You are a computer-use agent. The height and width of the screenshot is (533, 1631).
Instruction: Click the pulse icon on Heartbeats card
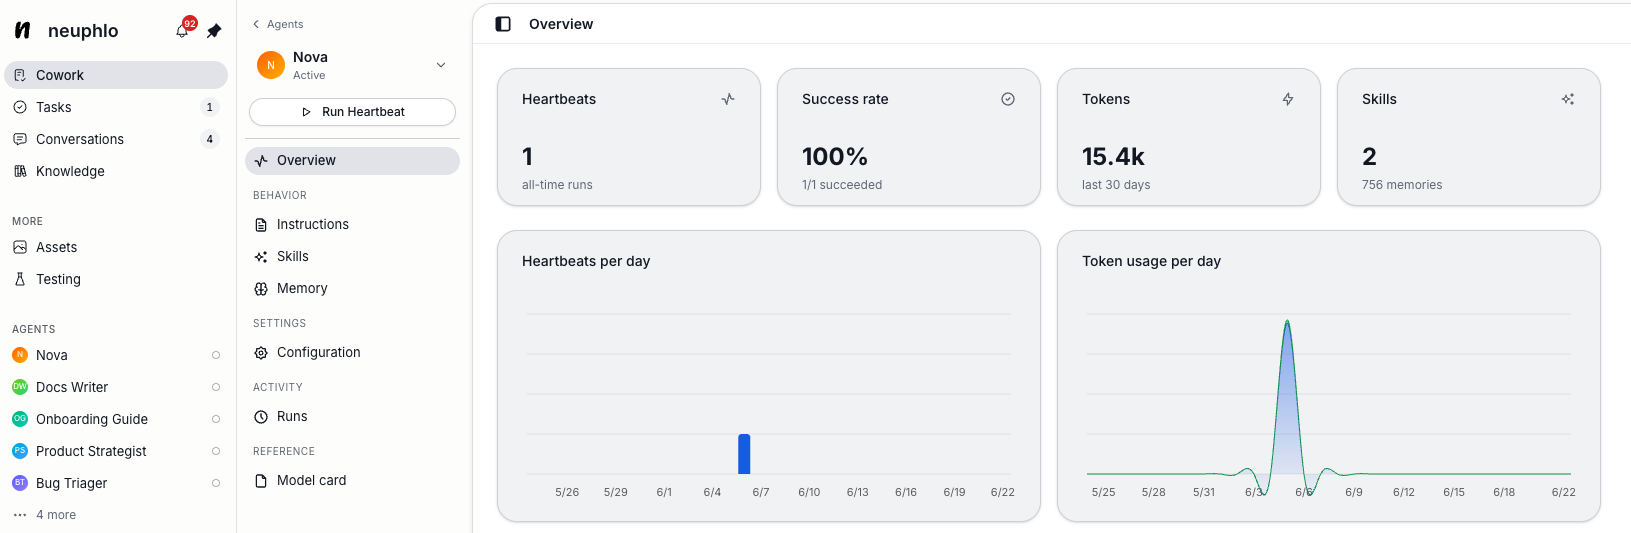(x=728, y=99)
